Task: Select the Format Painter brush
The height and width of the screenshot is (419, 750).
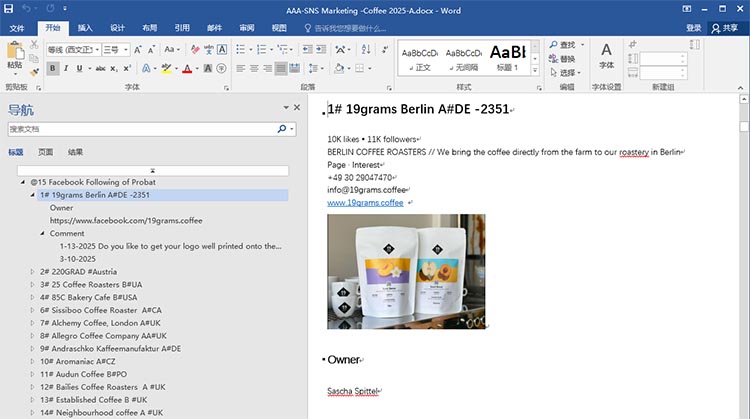Action: click(34, 72)
